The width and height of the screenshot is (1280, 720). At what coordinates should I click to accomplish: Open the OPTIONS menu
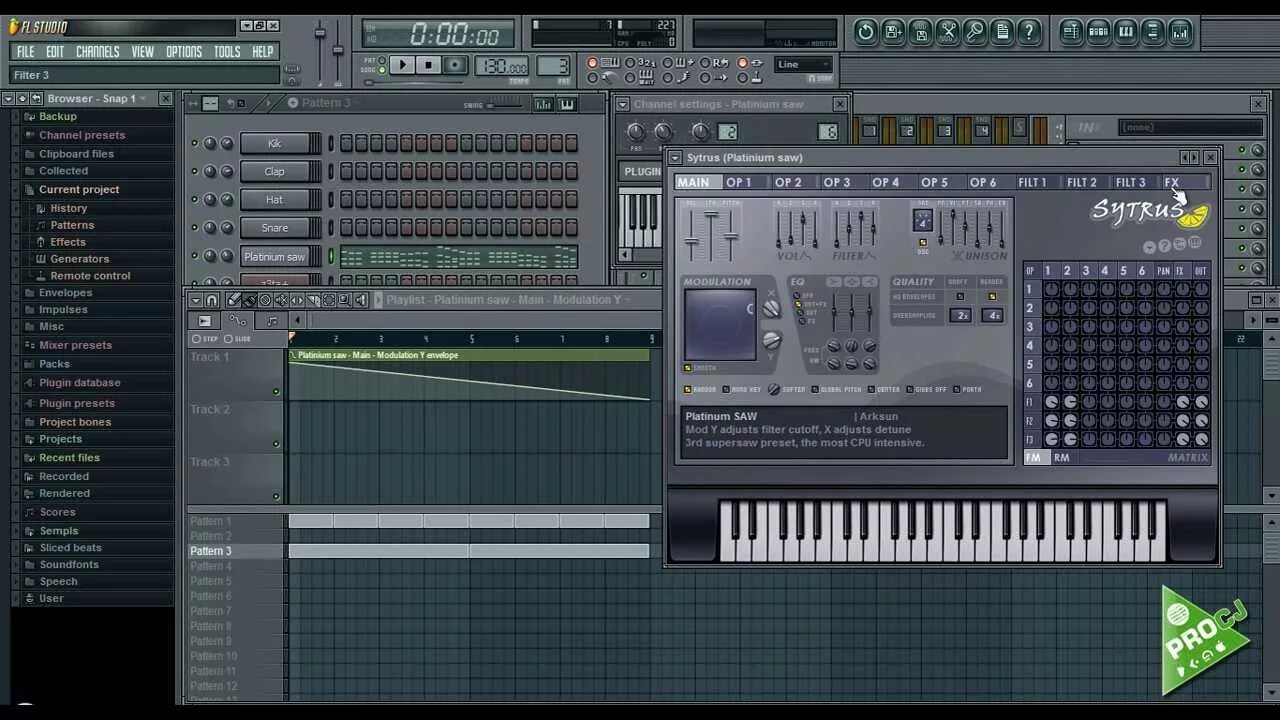coord(183,51)
